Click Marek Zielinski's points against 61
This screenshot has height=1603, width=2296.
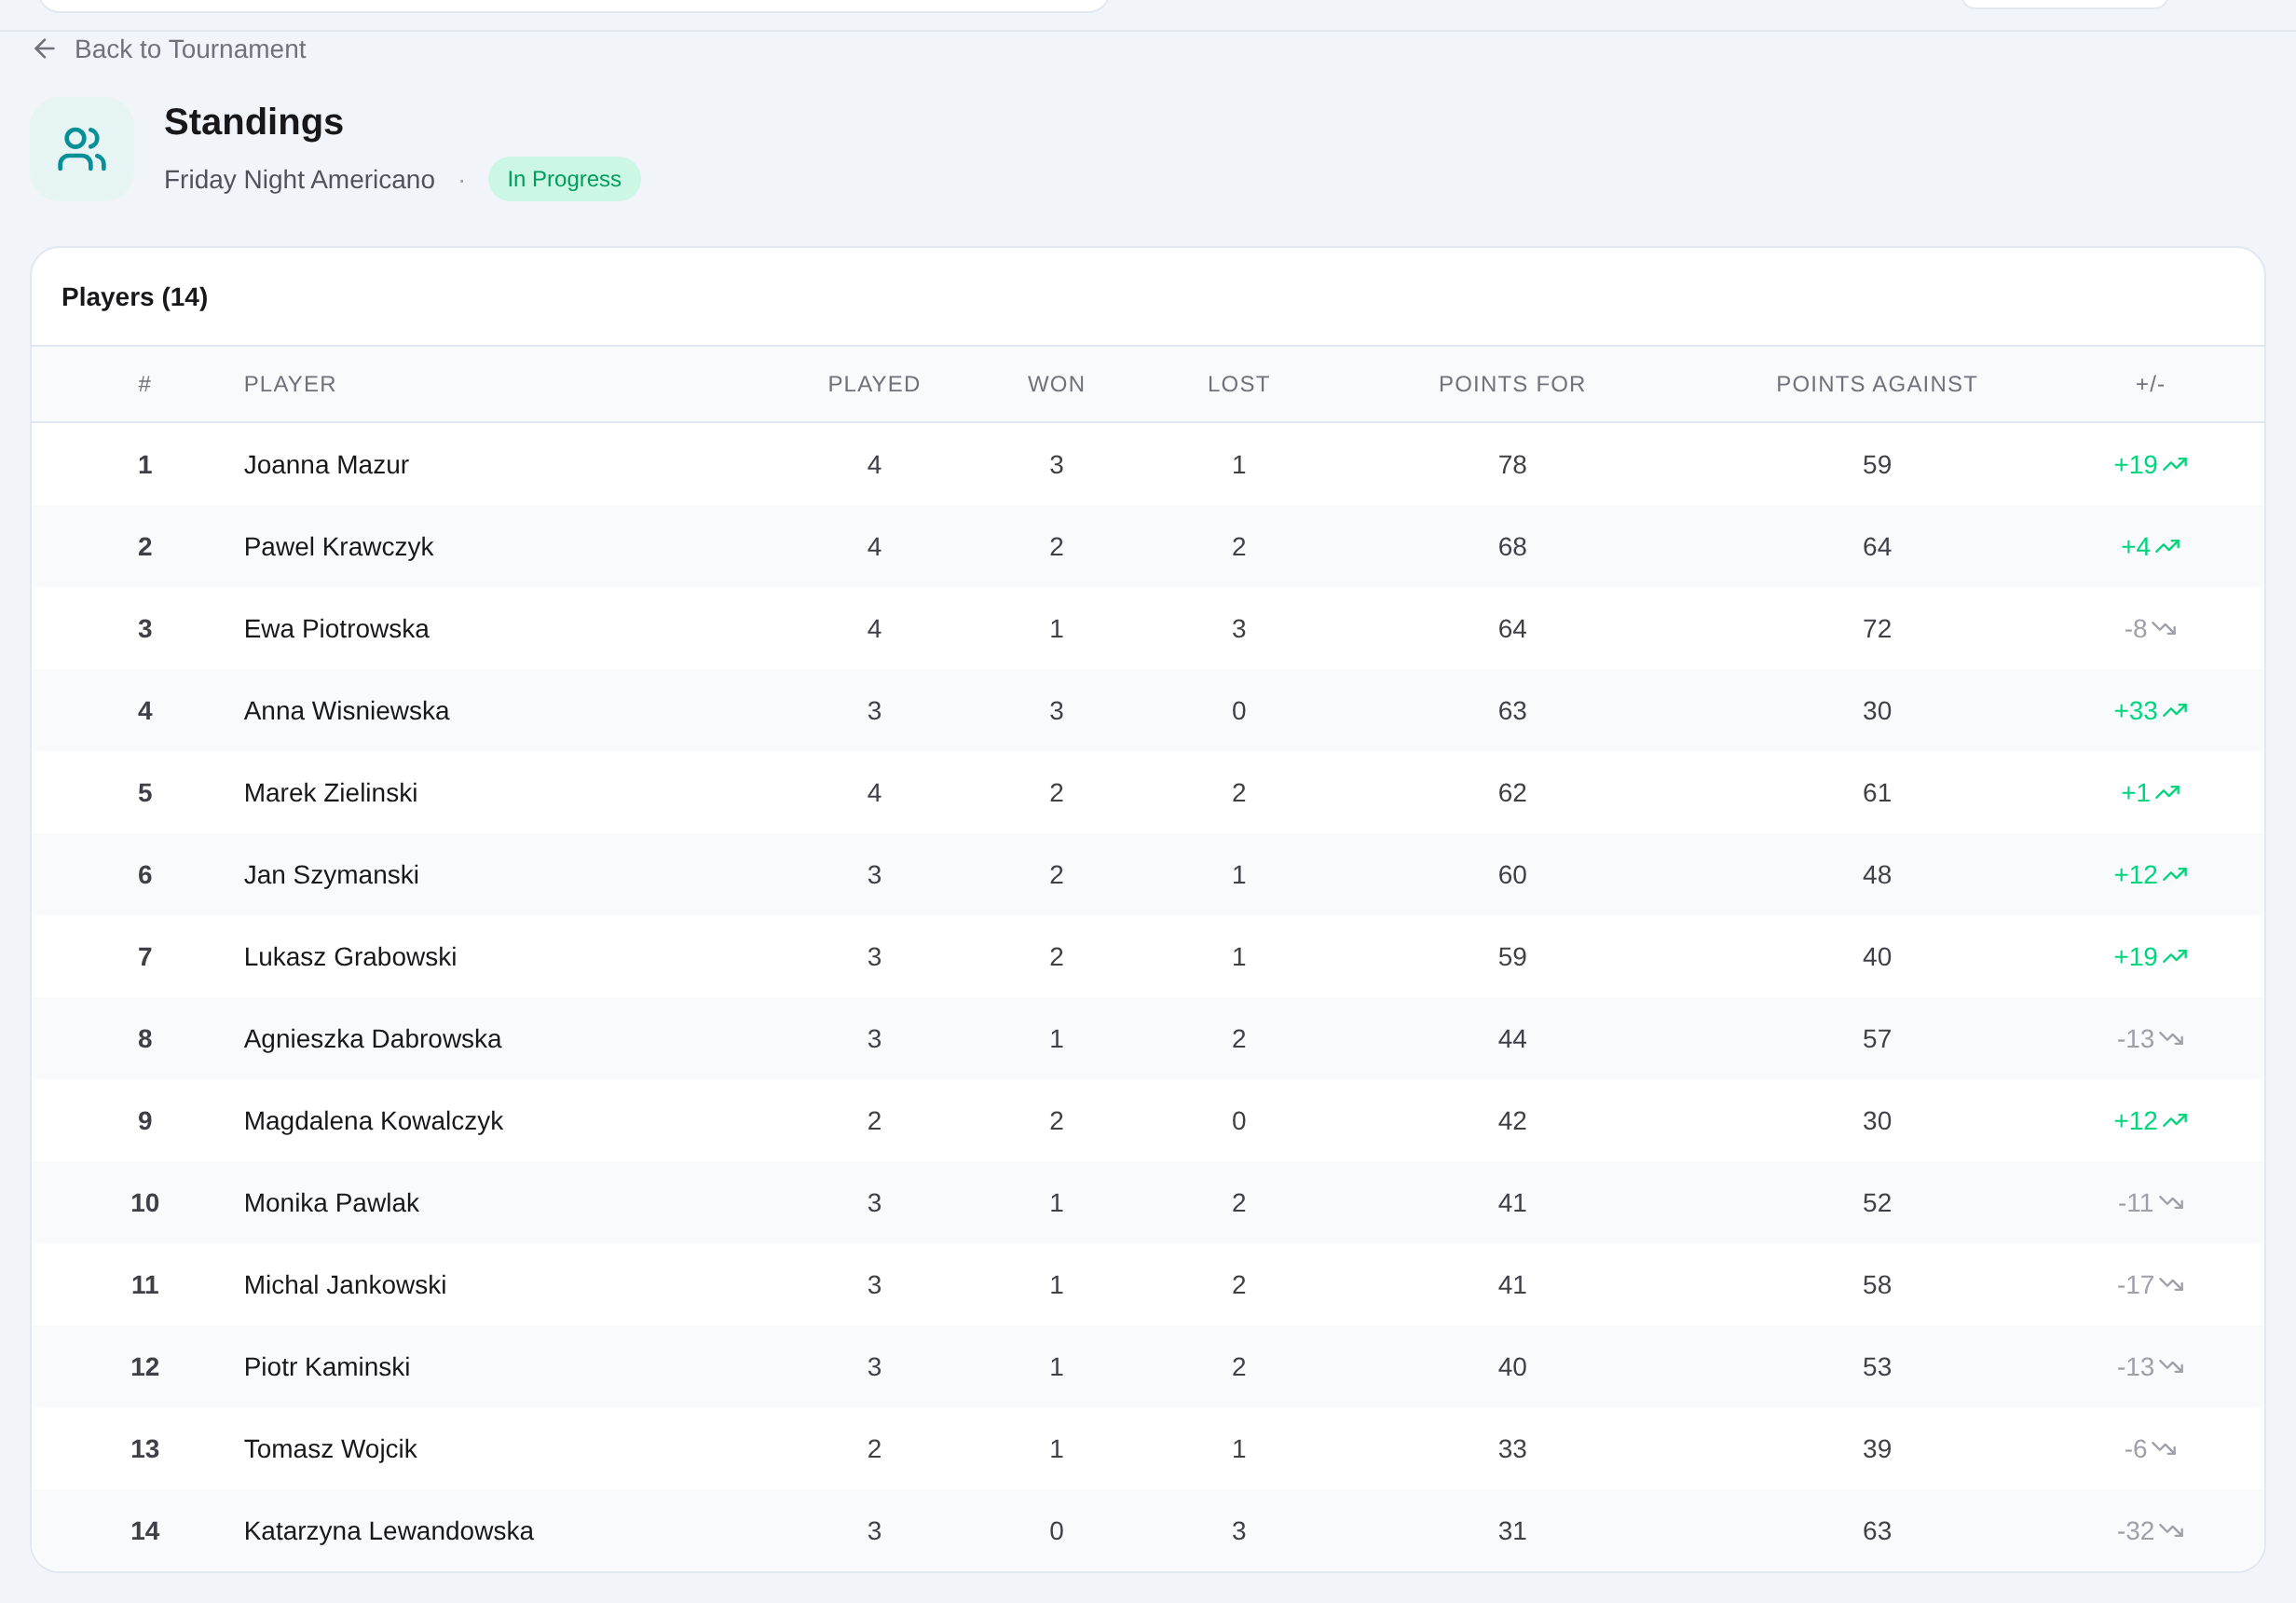1876,793
